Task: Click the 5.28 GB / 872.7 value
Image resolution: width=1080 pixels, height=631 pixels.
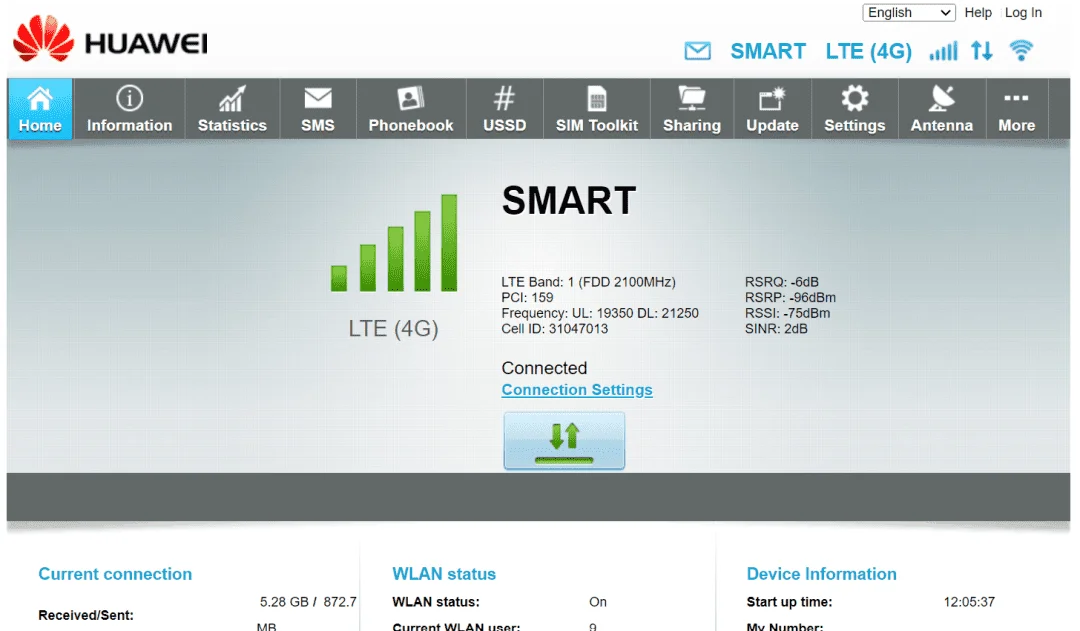Action: [x=308, y=602]
